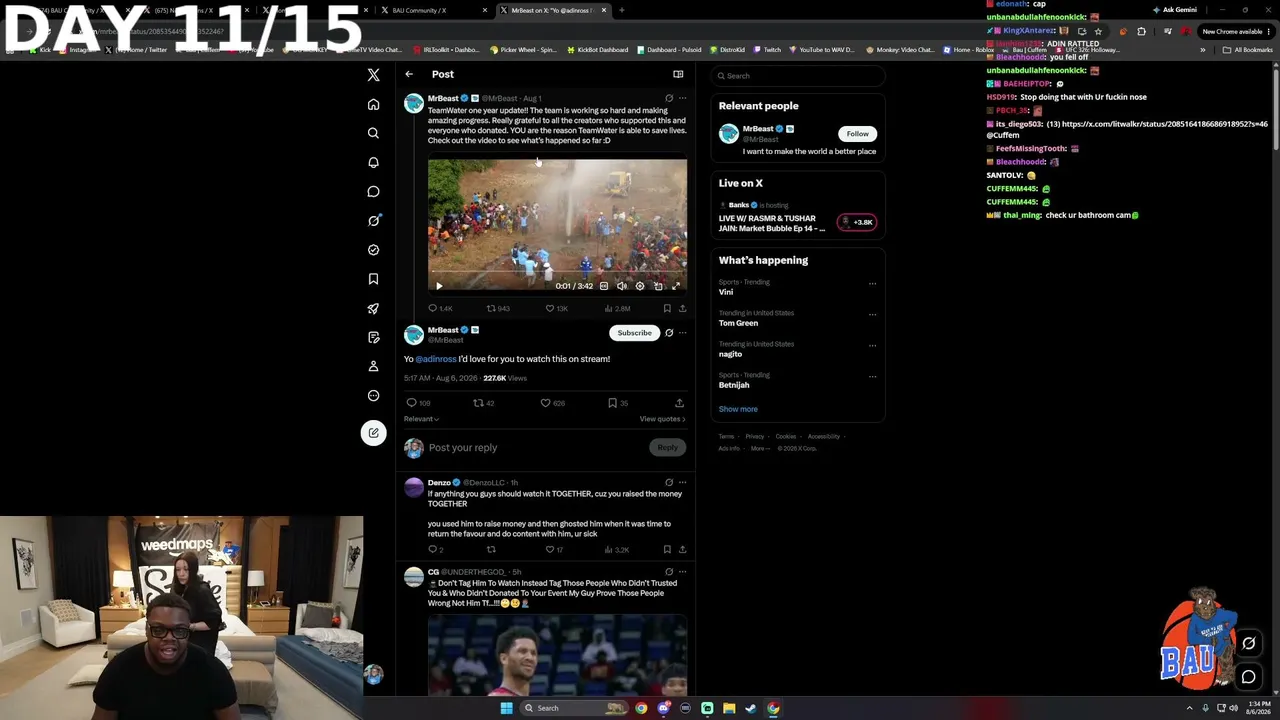The height and width of the screenshot is (720, 1280).
Task: Click the Post your reply field
Action: point(535,448)
